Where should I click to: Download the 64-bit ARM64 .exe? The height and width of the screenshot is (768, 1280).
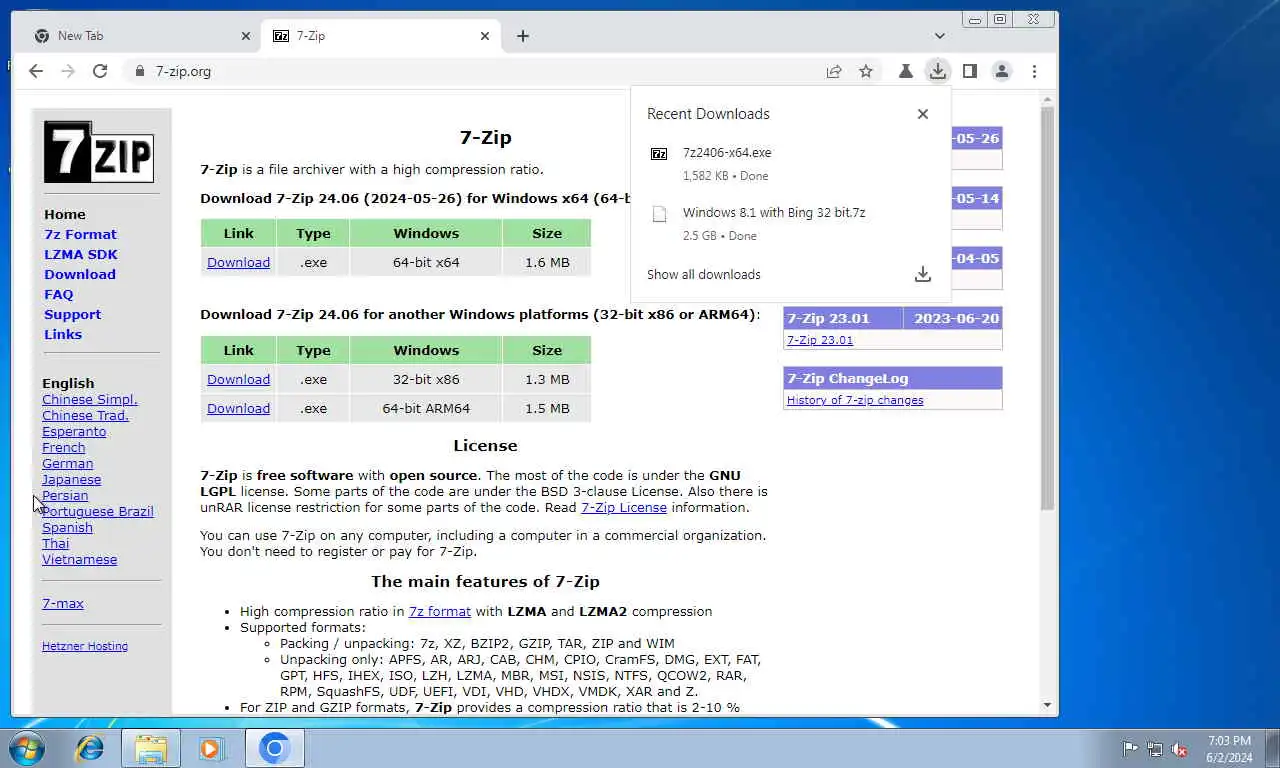tap(238, 409)
